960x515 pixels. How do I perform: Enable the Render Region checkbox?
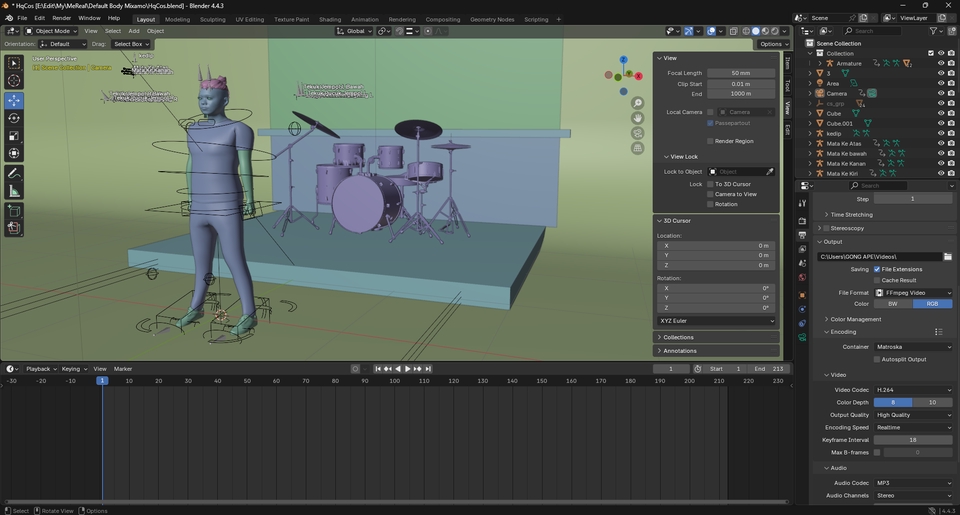(x=711, y=141)
